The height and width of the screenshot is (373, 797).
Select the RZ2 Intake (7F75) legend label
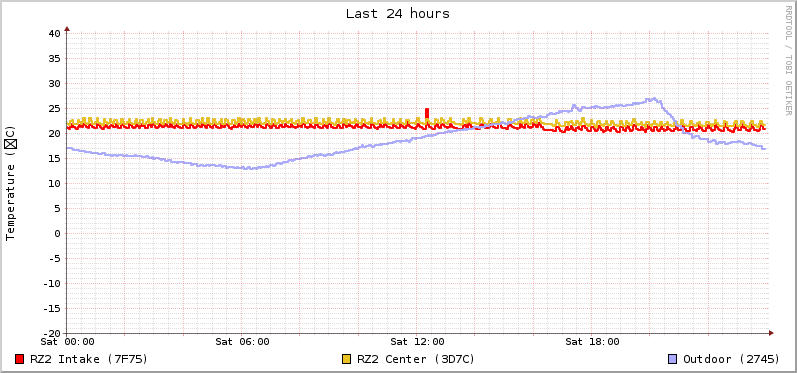tap(88, 359)
